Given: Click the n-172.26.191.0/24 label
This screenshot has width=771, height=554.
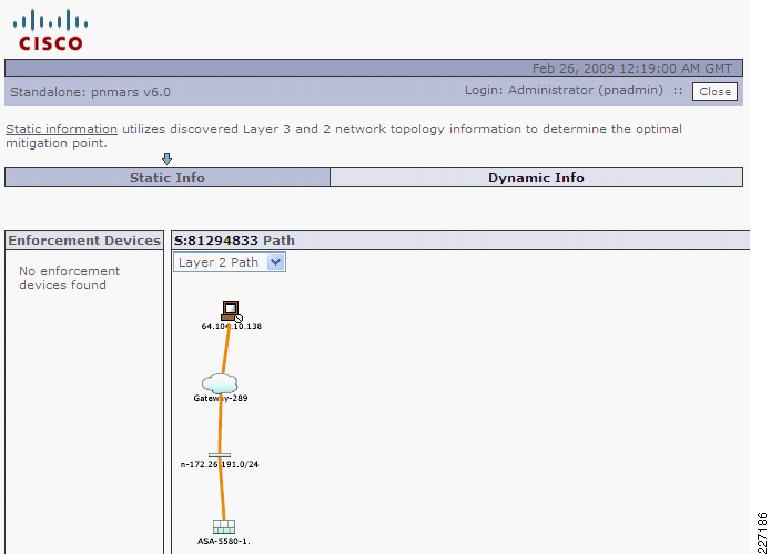Looking at the screenshot, I should [x=220, y=464].
